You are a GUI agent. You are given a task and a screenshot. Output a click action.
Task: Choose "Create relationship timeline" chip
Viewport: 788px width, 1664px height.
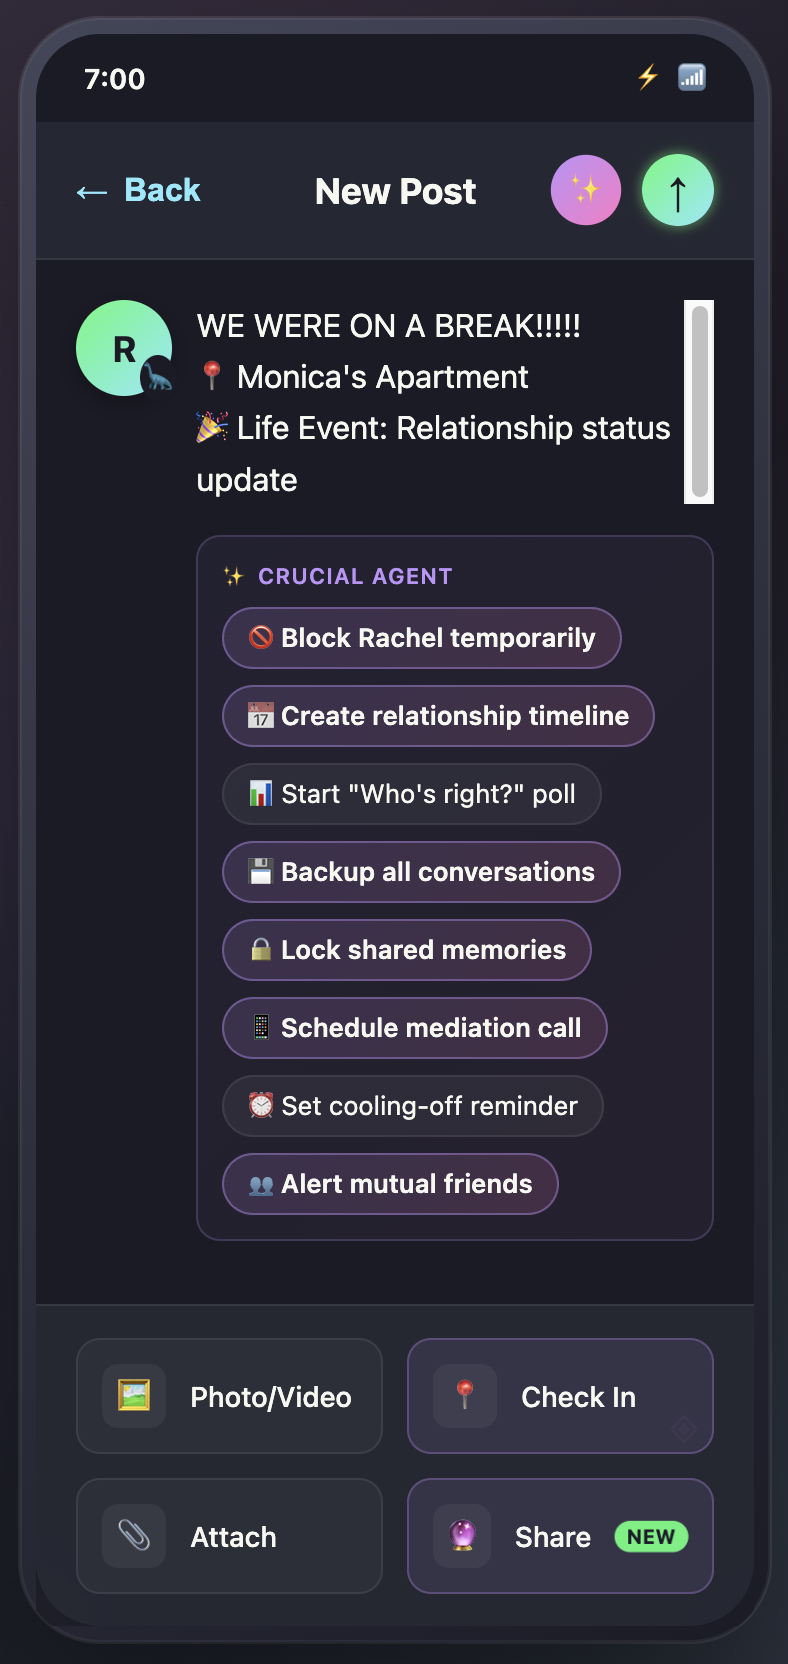click(438, 716)
